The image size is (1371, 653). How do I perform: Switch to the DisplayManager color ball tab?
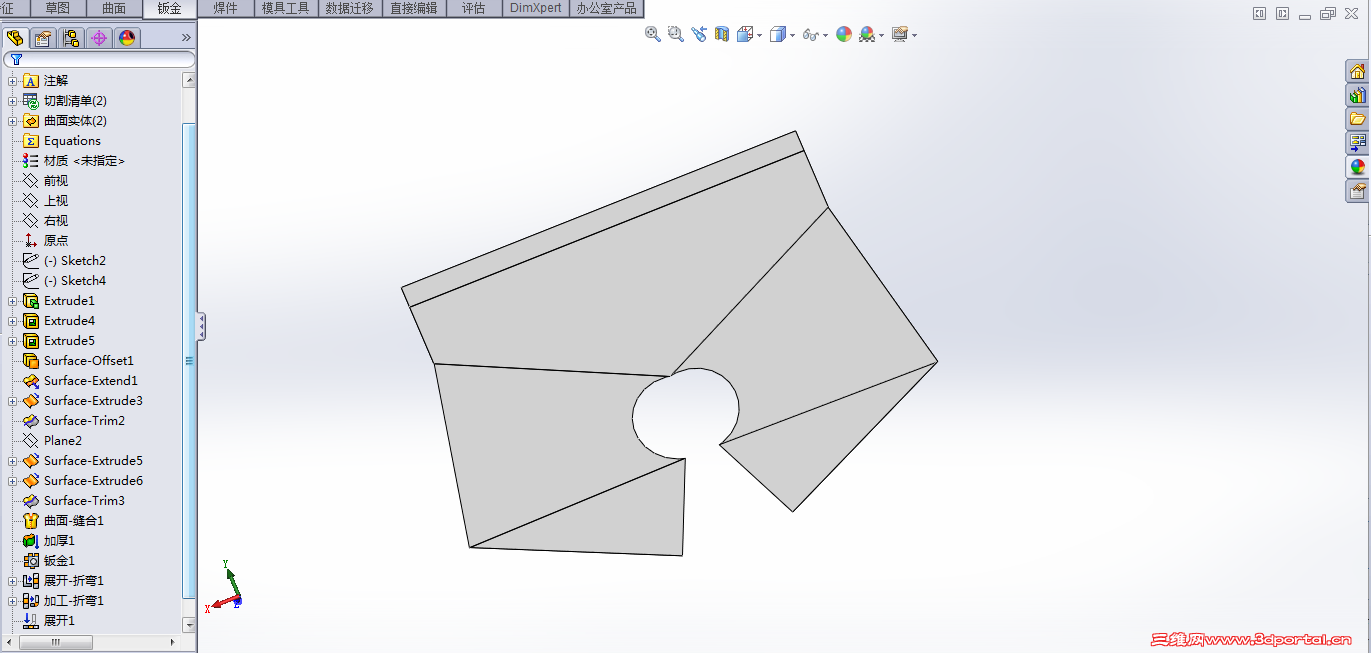point(127,38)
